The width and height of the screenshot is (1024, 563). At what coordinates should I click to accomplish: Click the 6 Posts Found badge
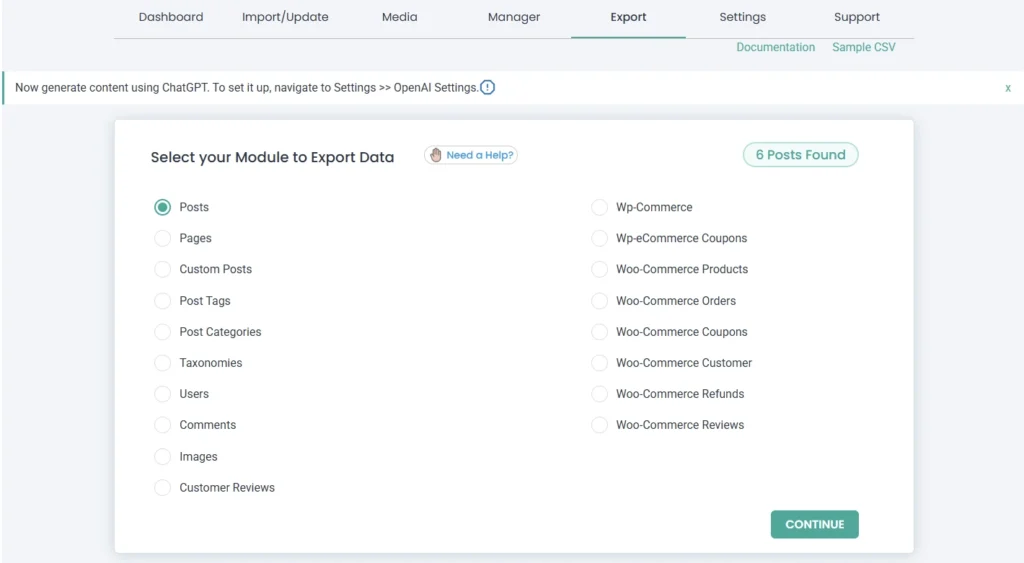[x=800, y=155]
